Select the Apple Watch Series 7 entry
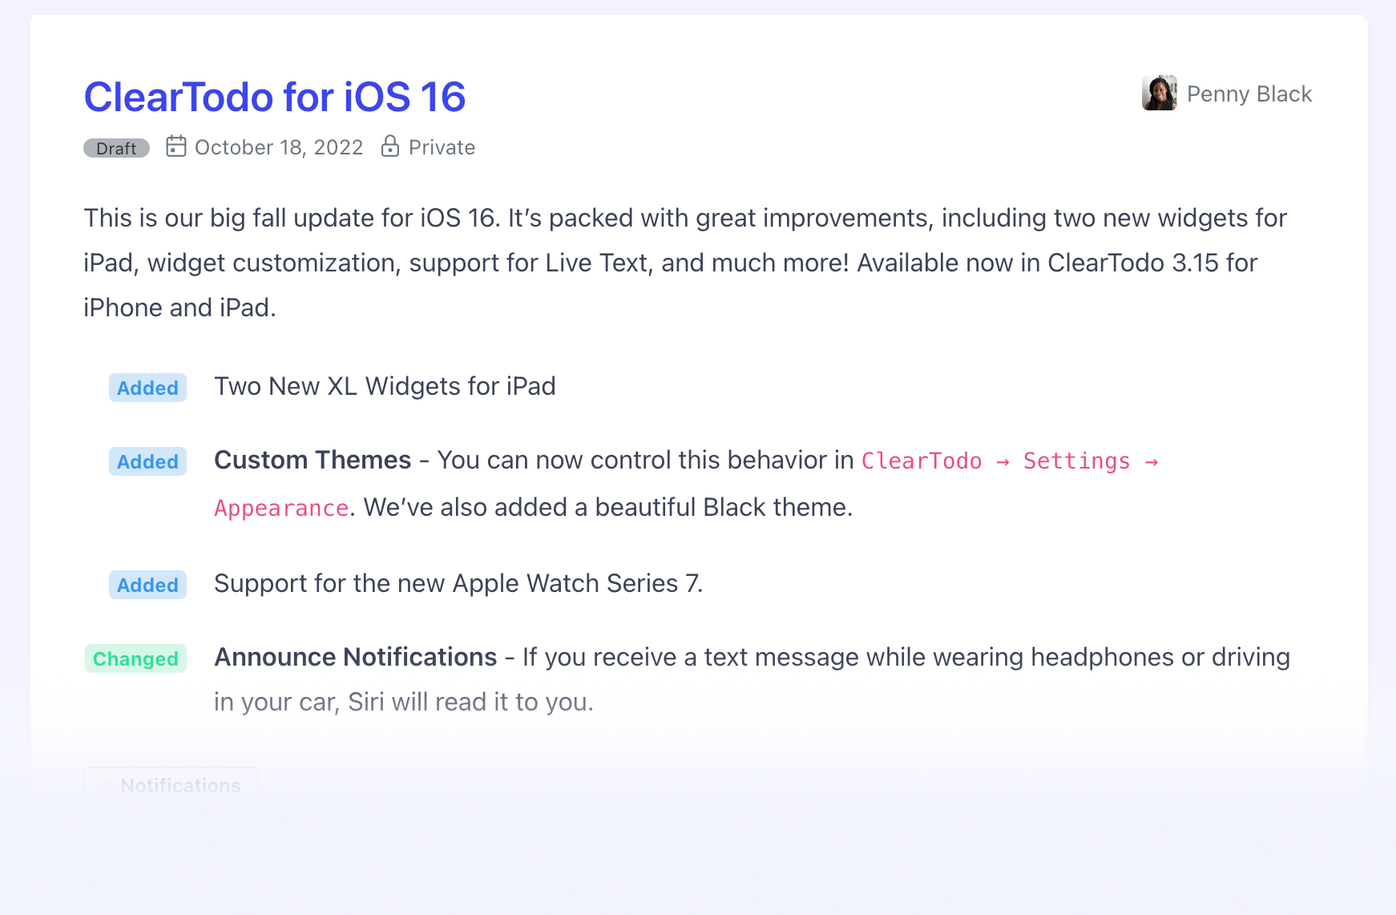 pyautogui.click(x=459, y=583)
